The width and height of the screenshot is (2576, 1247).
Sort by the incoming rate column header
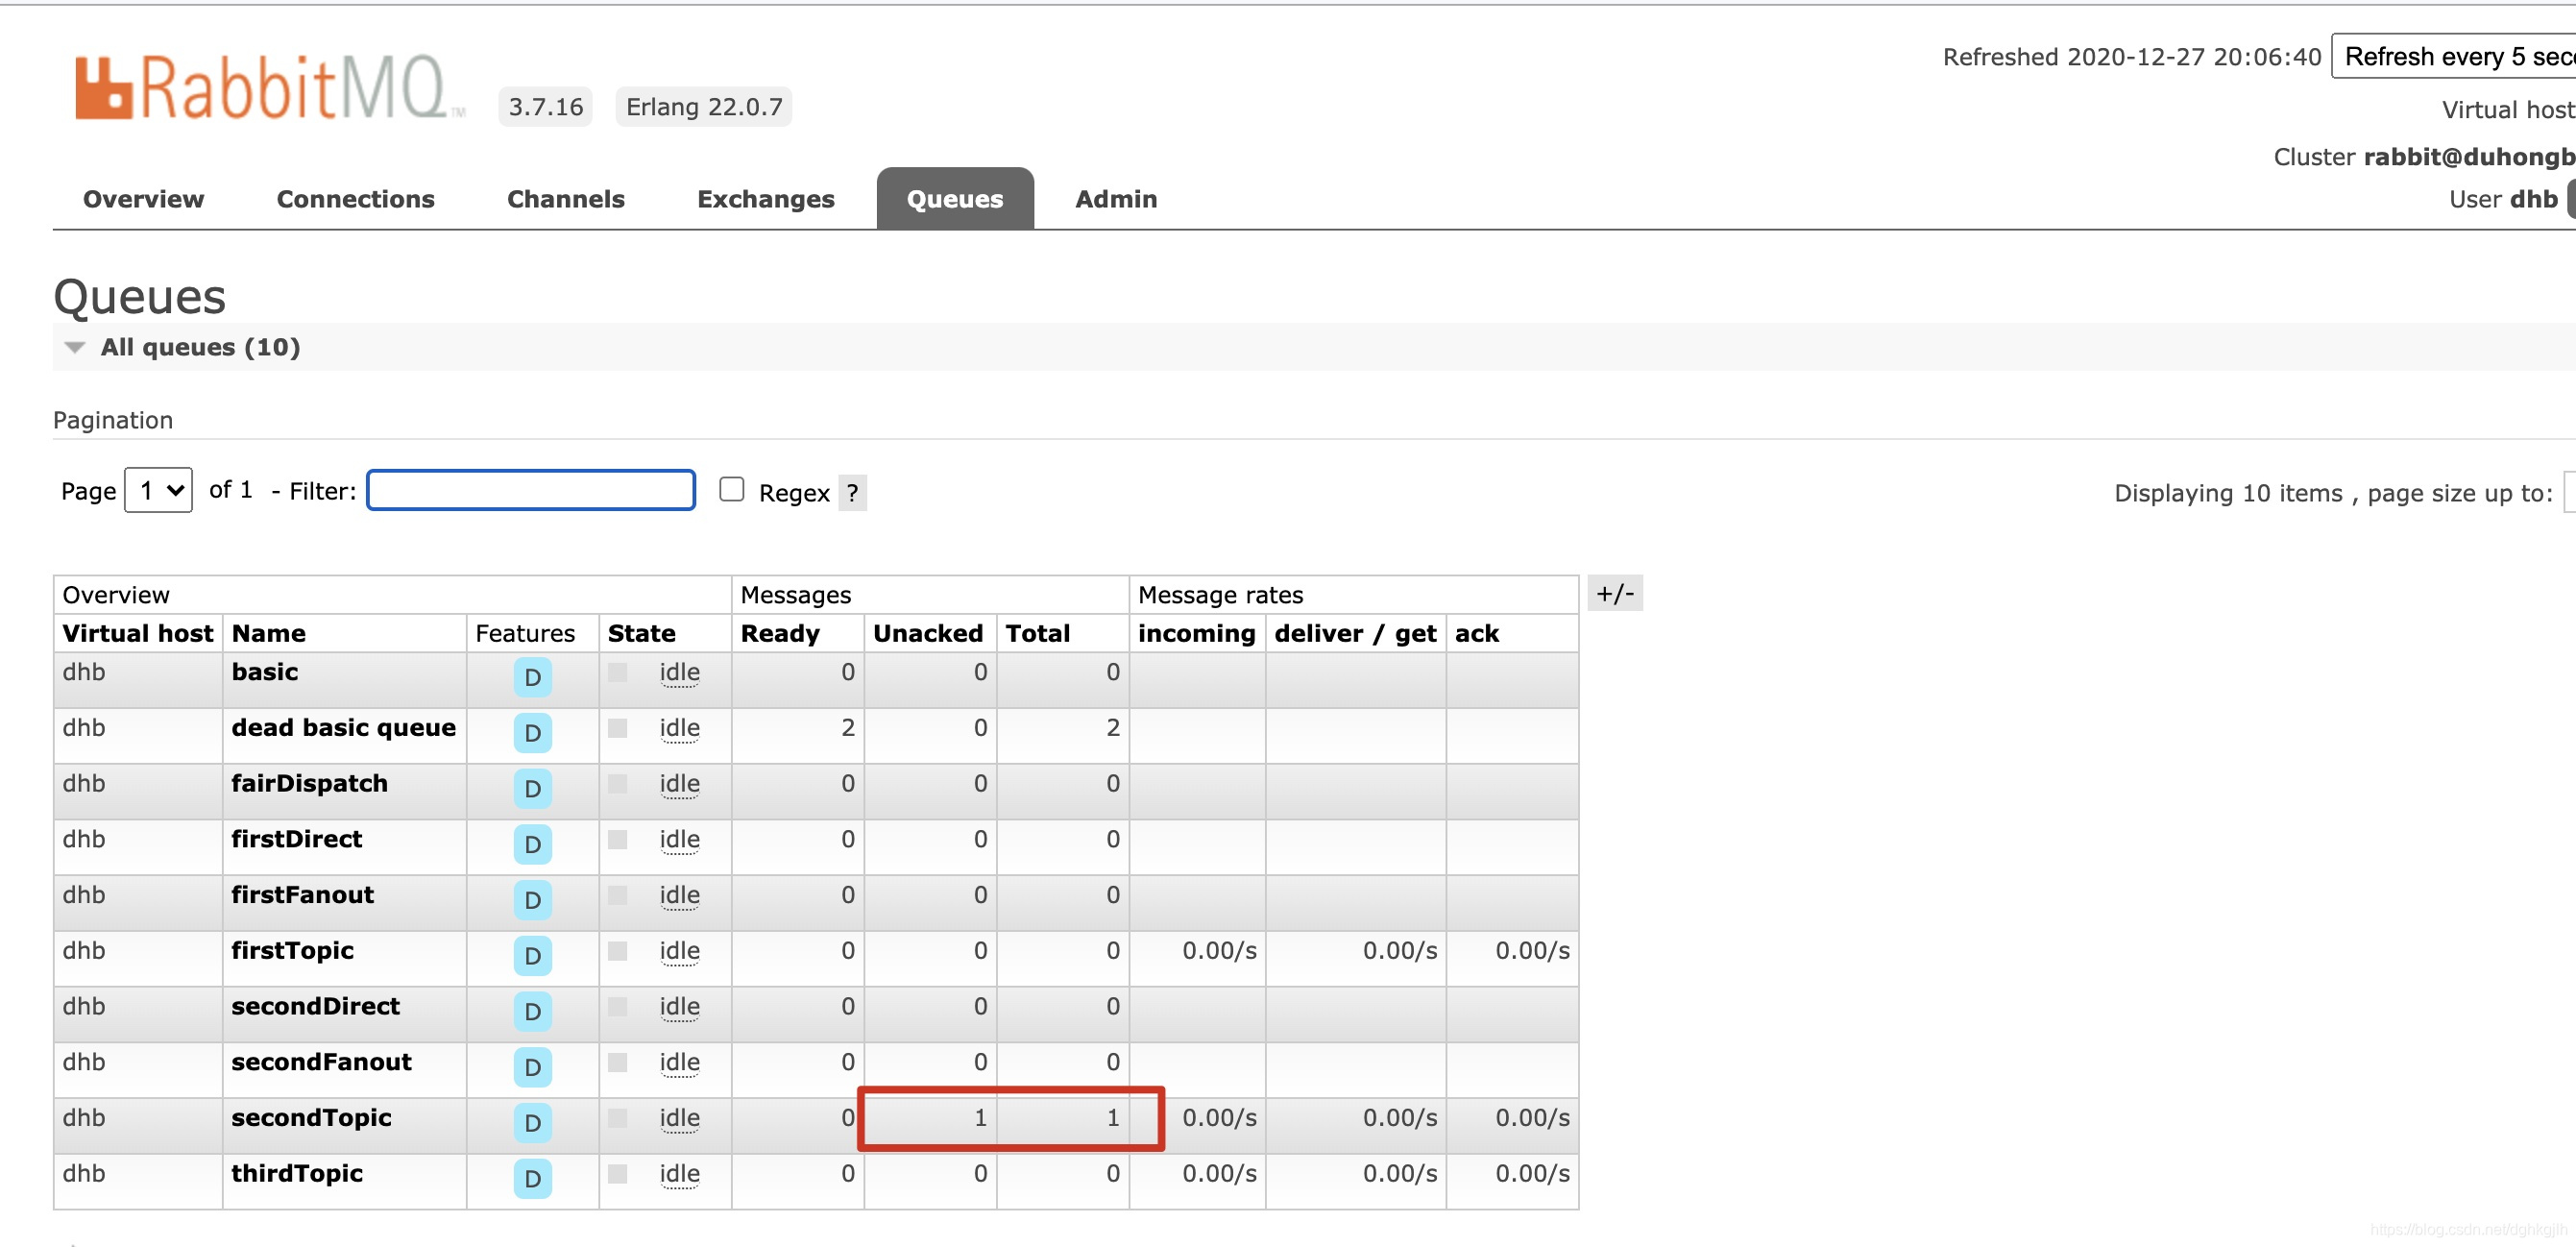[x=1197, y=634]
